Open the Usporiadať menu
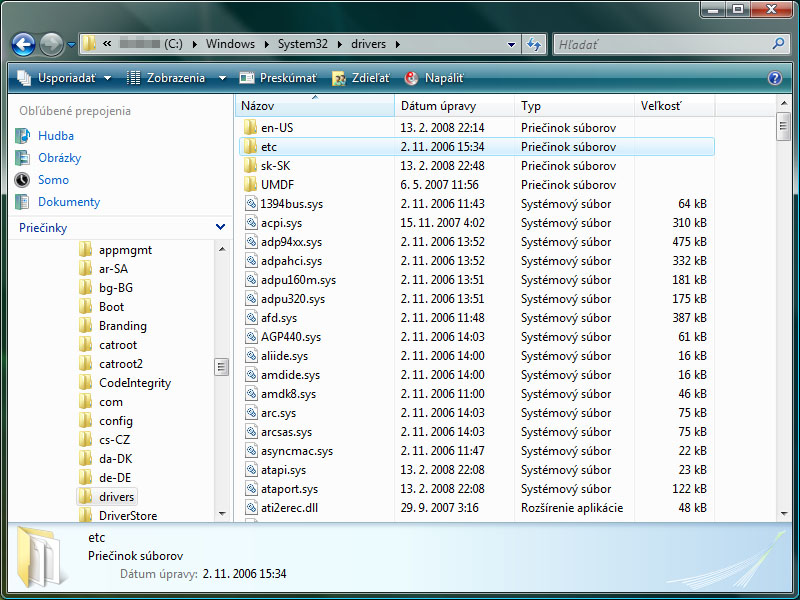The image size is (800, 600). coord(64,78)
